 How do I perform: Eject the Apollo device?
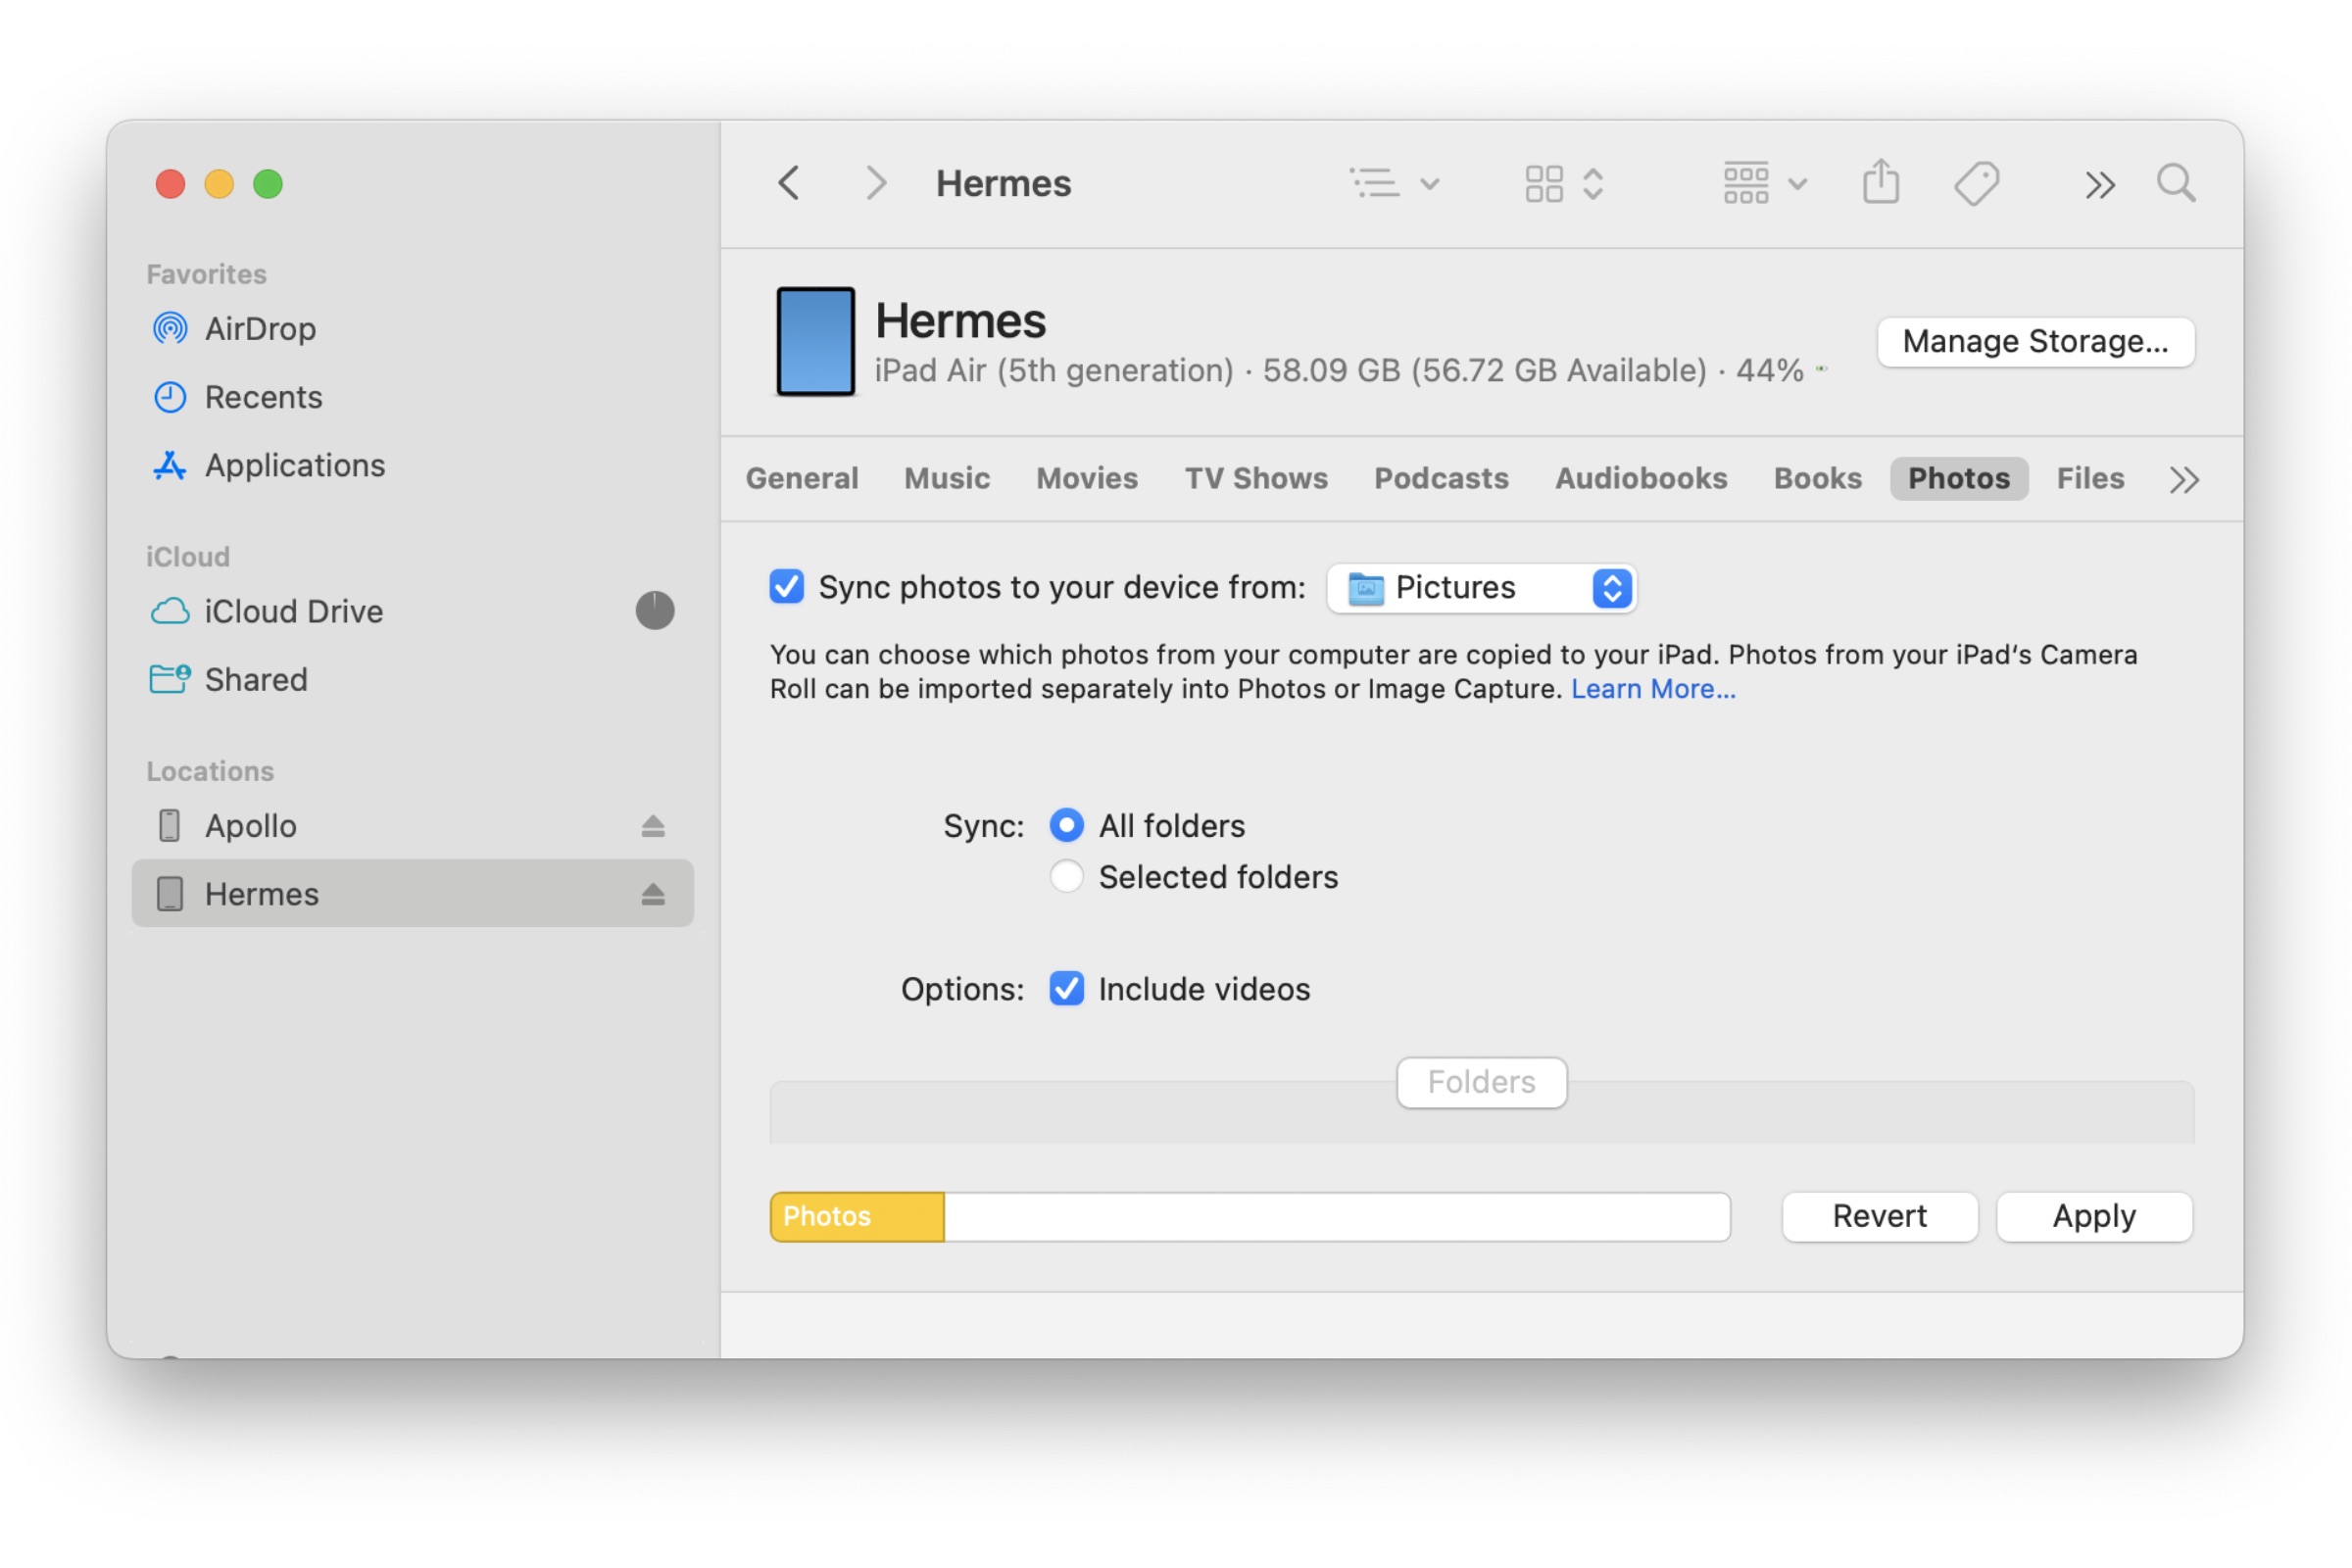click(x=653, y=826)
